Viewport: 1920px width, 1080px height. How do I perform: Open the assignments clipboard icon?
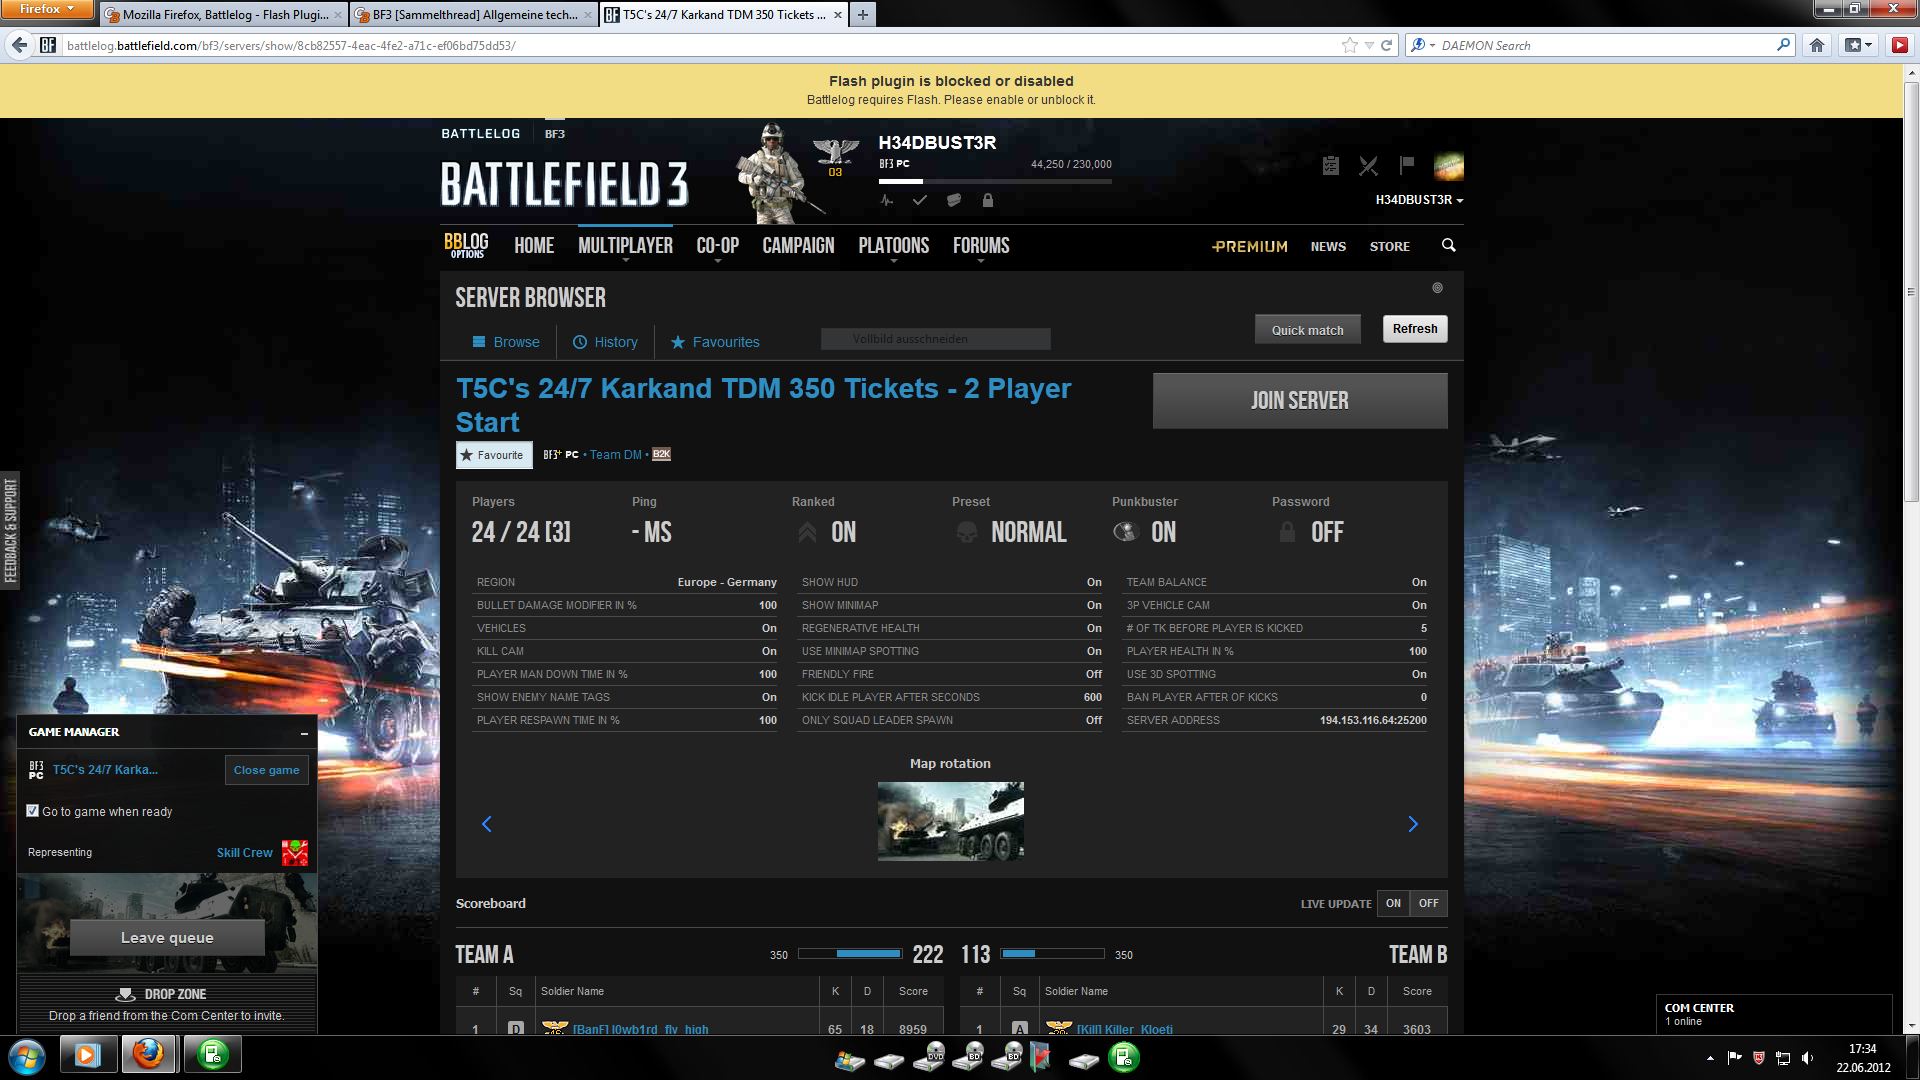click(x=1330, y=166)
